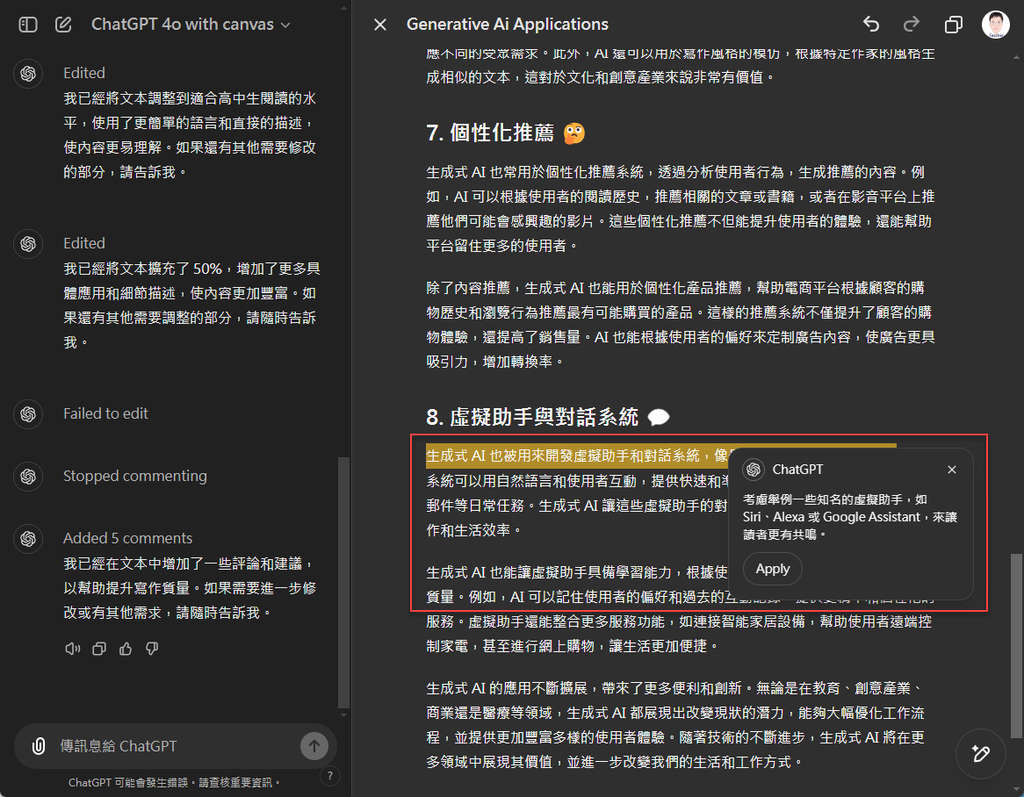The width and height of the screenshot is (1024, 797).
Task: Click the ChatGPT logo beside Failed to edit
Action: coord(28,414)
